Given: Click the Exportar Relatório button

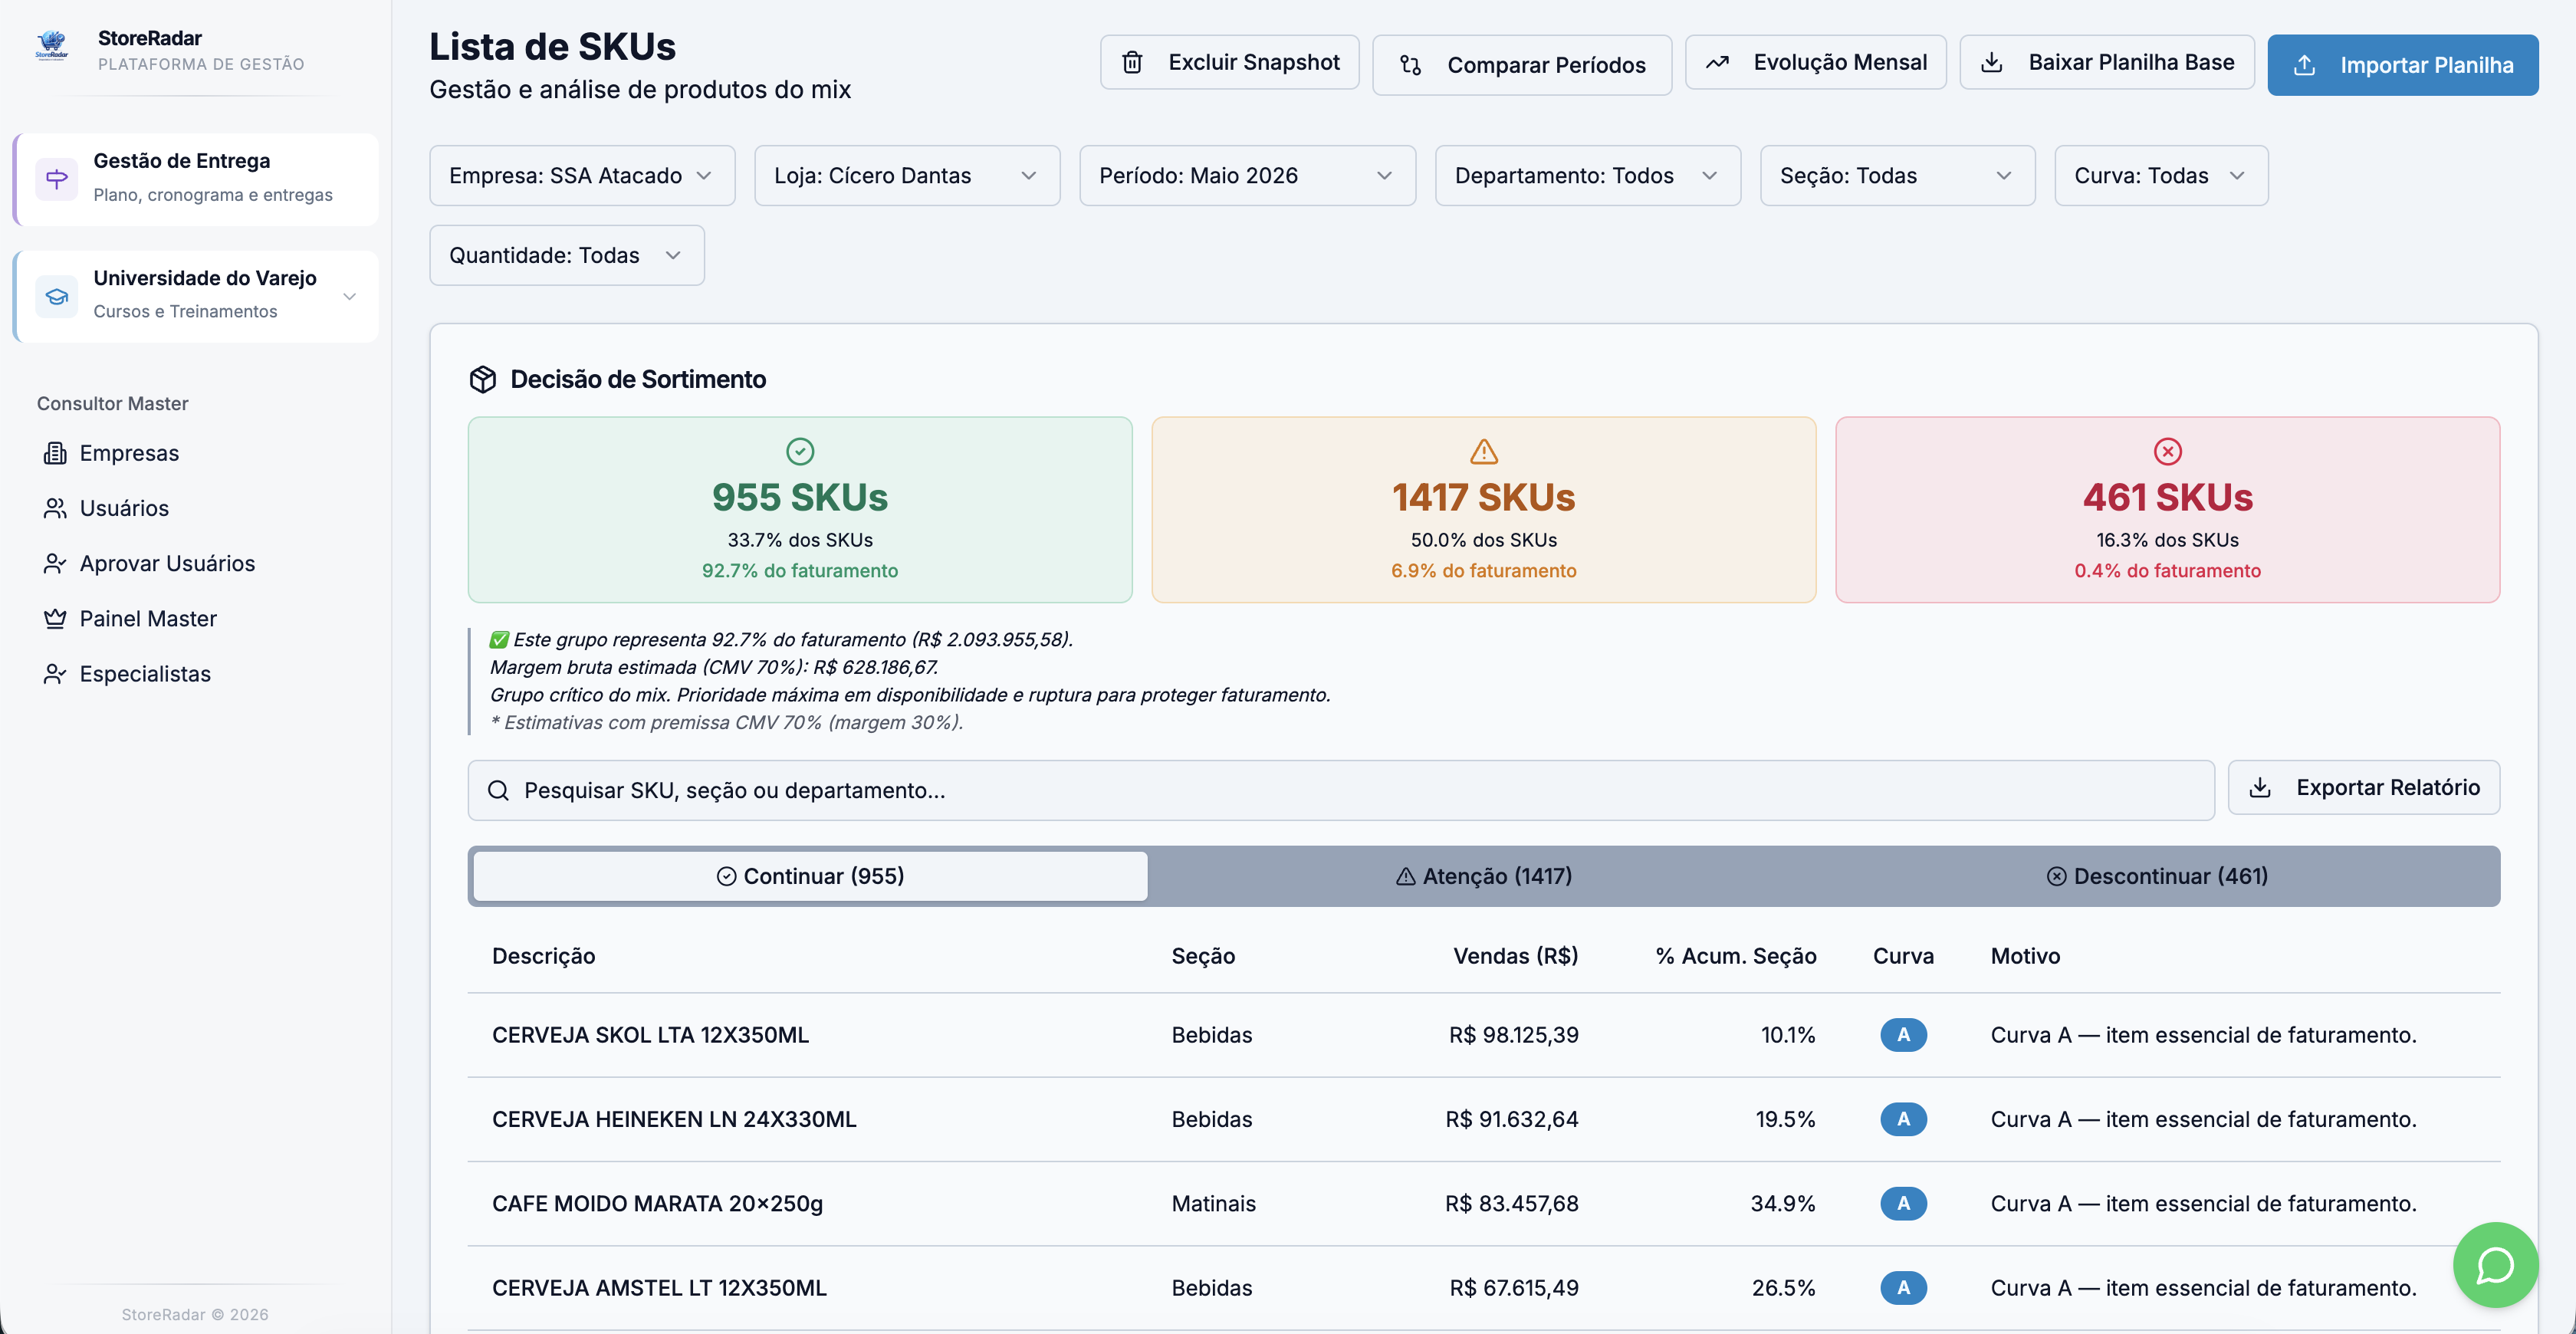Looking at the screenshot, I should (x=2364, y=787).
